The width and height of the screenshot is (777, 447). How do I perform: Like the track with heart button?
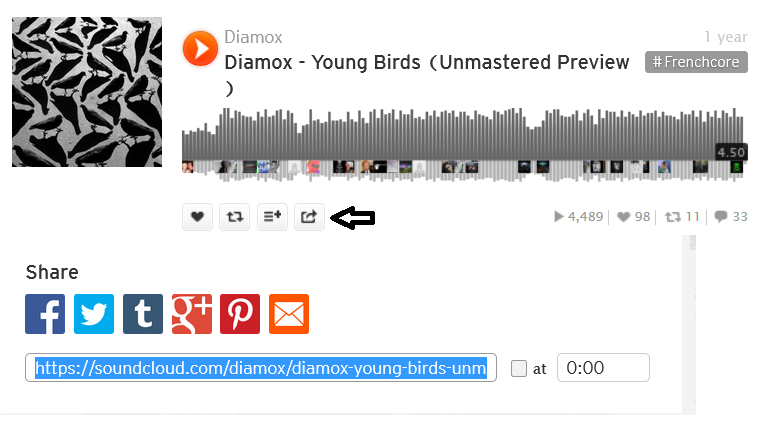pyautogui.click(x=197, y=217)
